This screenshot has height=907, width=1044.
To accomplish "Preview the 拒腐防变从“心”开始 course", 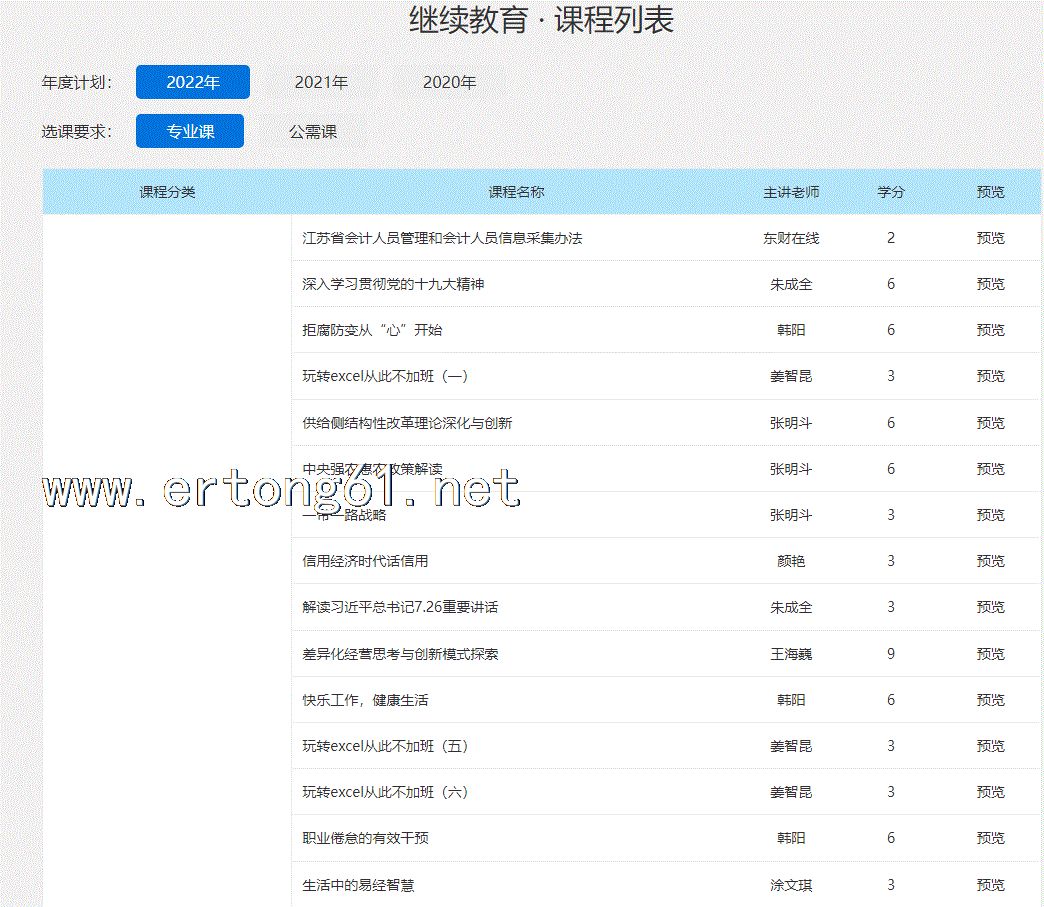I will pos(990,330).
